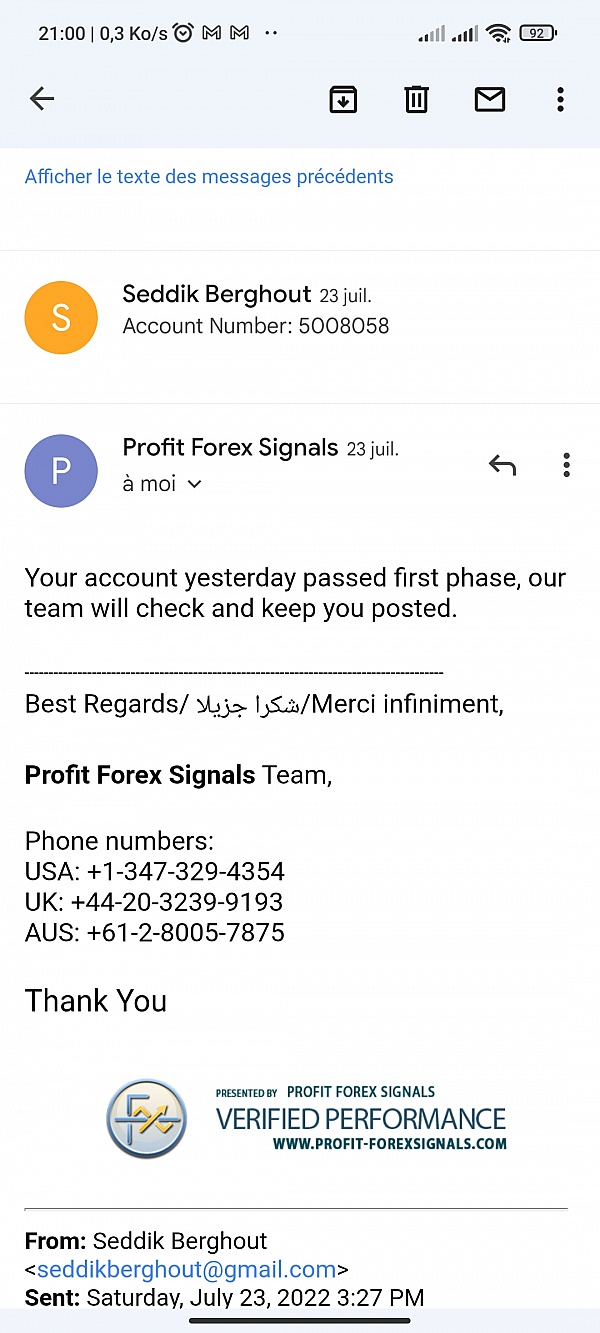Show previous messages text
The image size is (600, 1333).
click(x=209, y=177)
